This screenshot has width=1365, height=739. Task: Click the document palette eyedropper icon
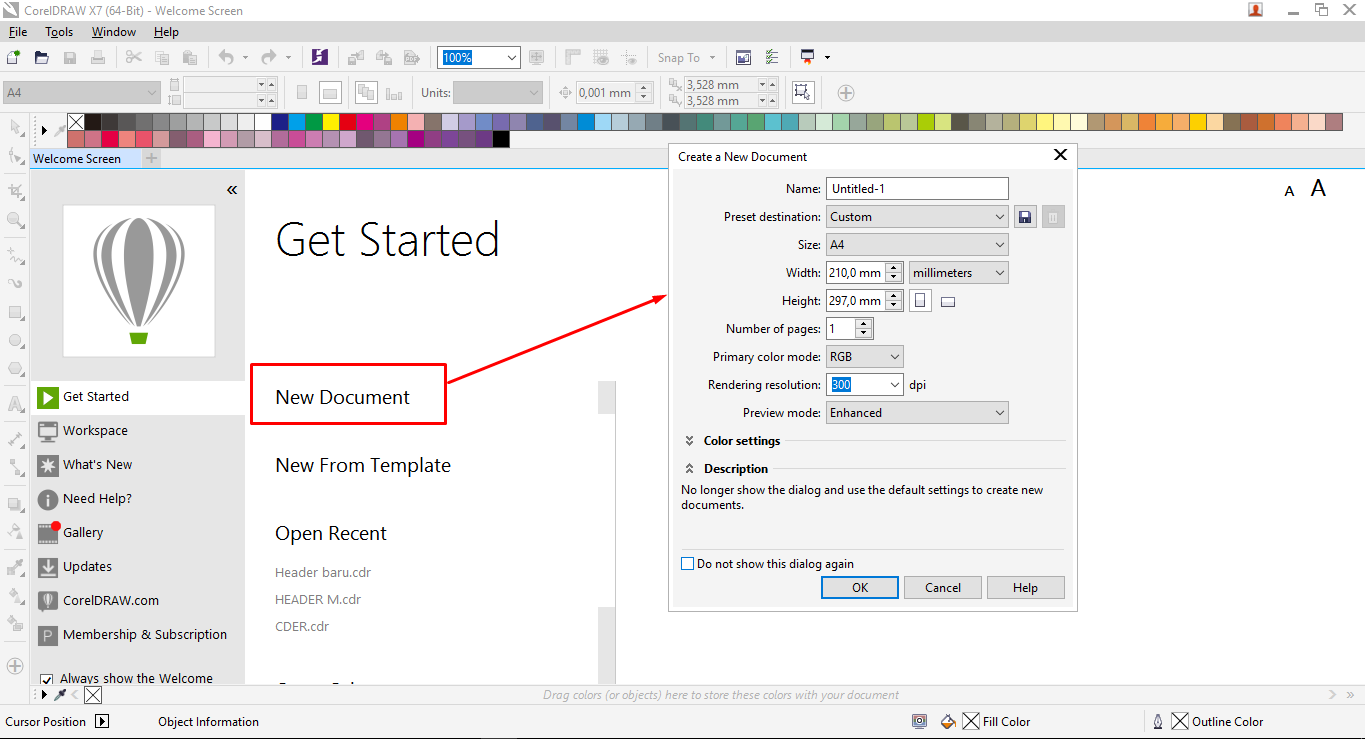(x=60, y=695)
